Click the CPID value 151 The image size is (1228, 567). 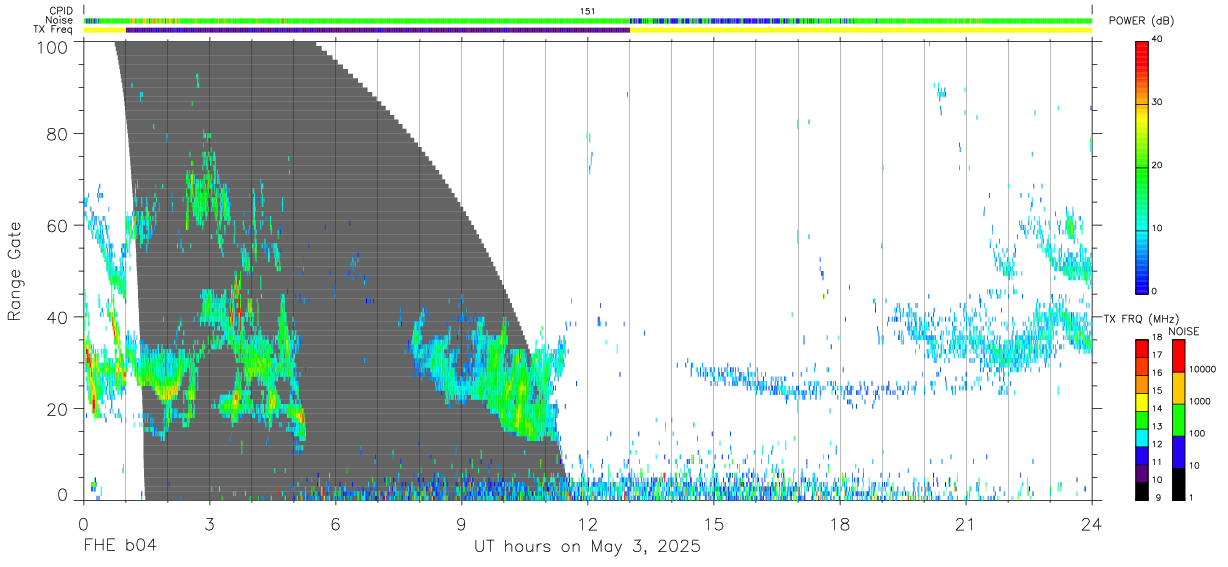[587, 11]
